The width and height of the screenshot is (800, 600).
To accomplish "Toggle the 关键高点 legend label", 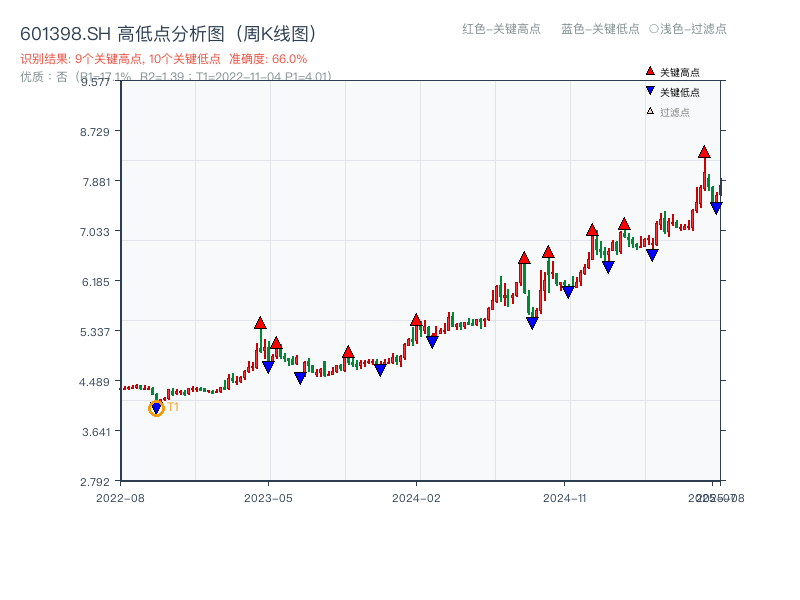I will (x=679, y=72).
